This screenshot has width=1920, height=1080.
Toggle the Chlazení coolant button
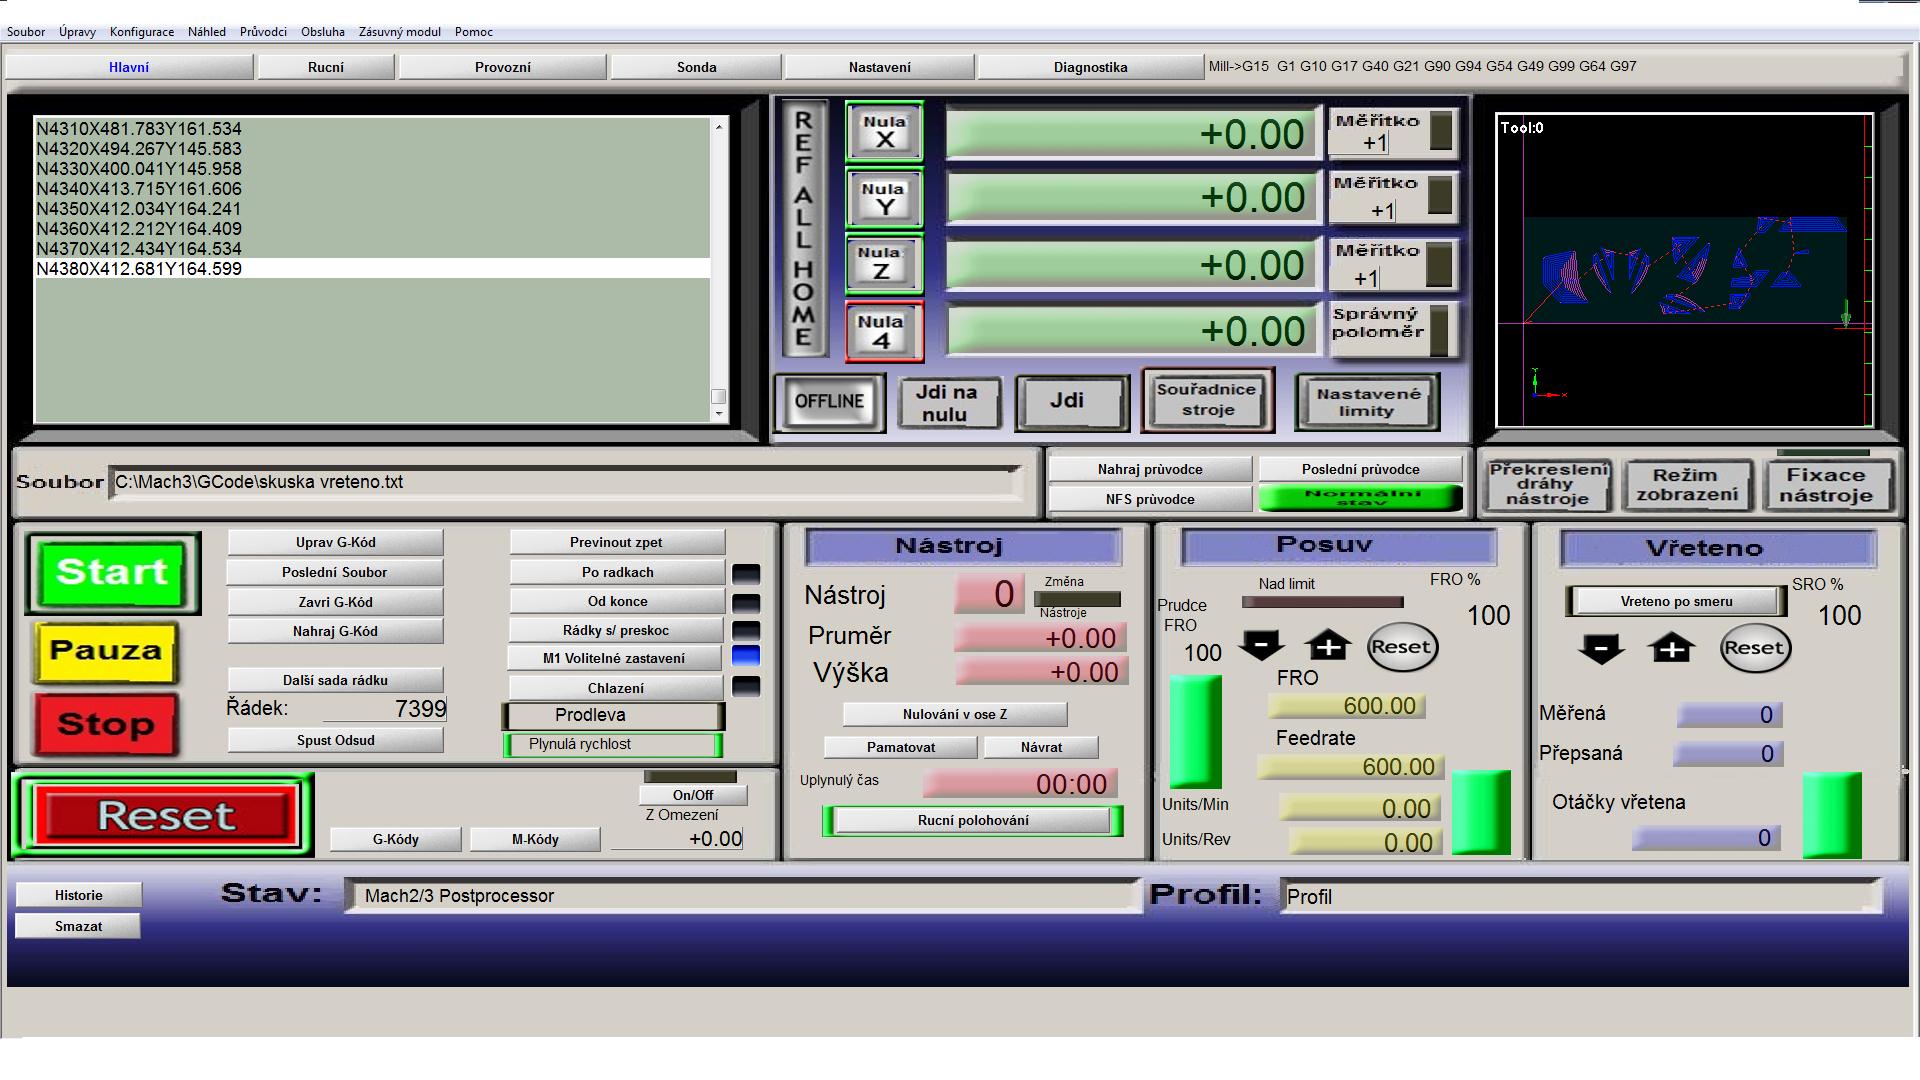615,688
